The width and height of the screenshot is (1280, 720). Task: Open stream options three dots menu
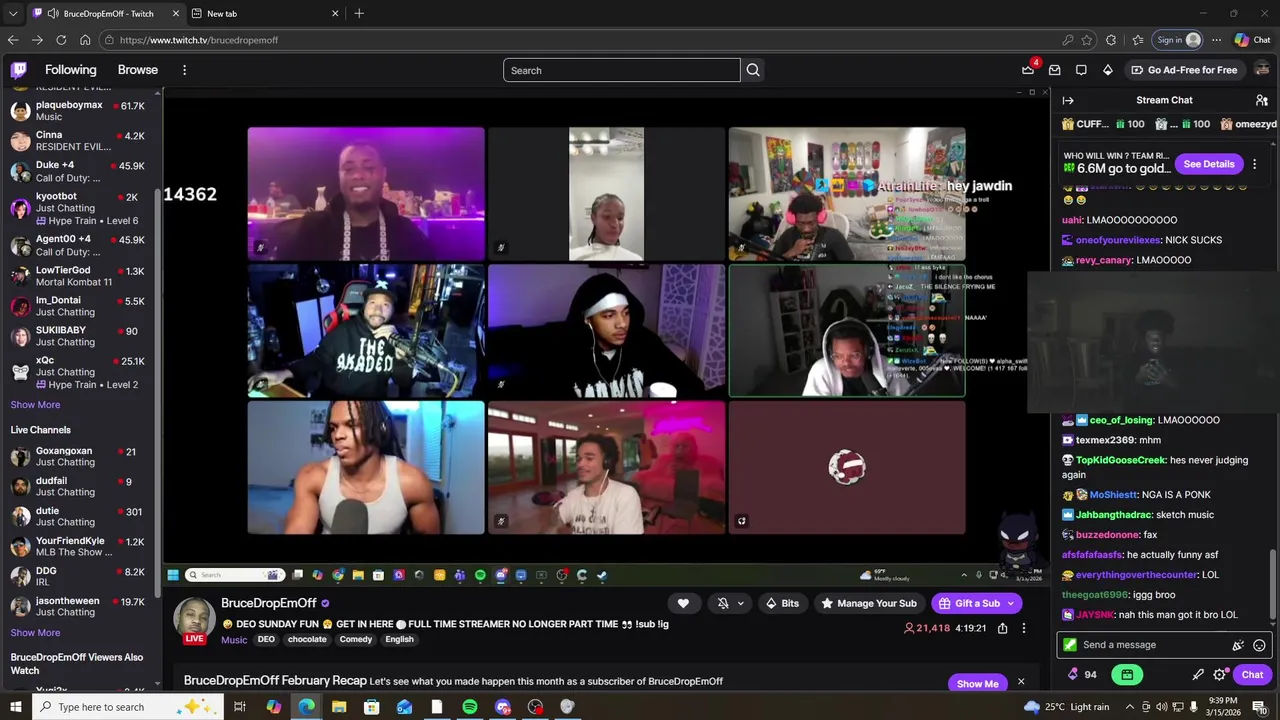[x=1023, y=628]
